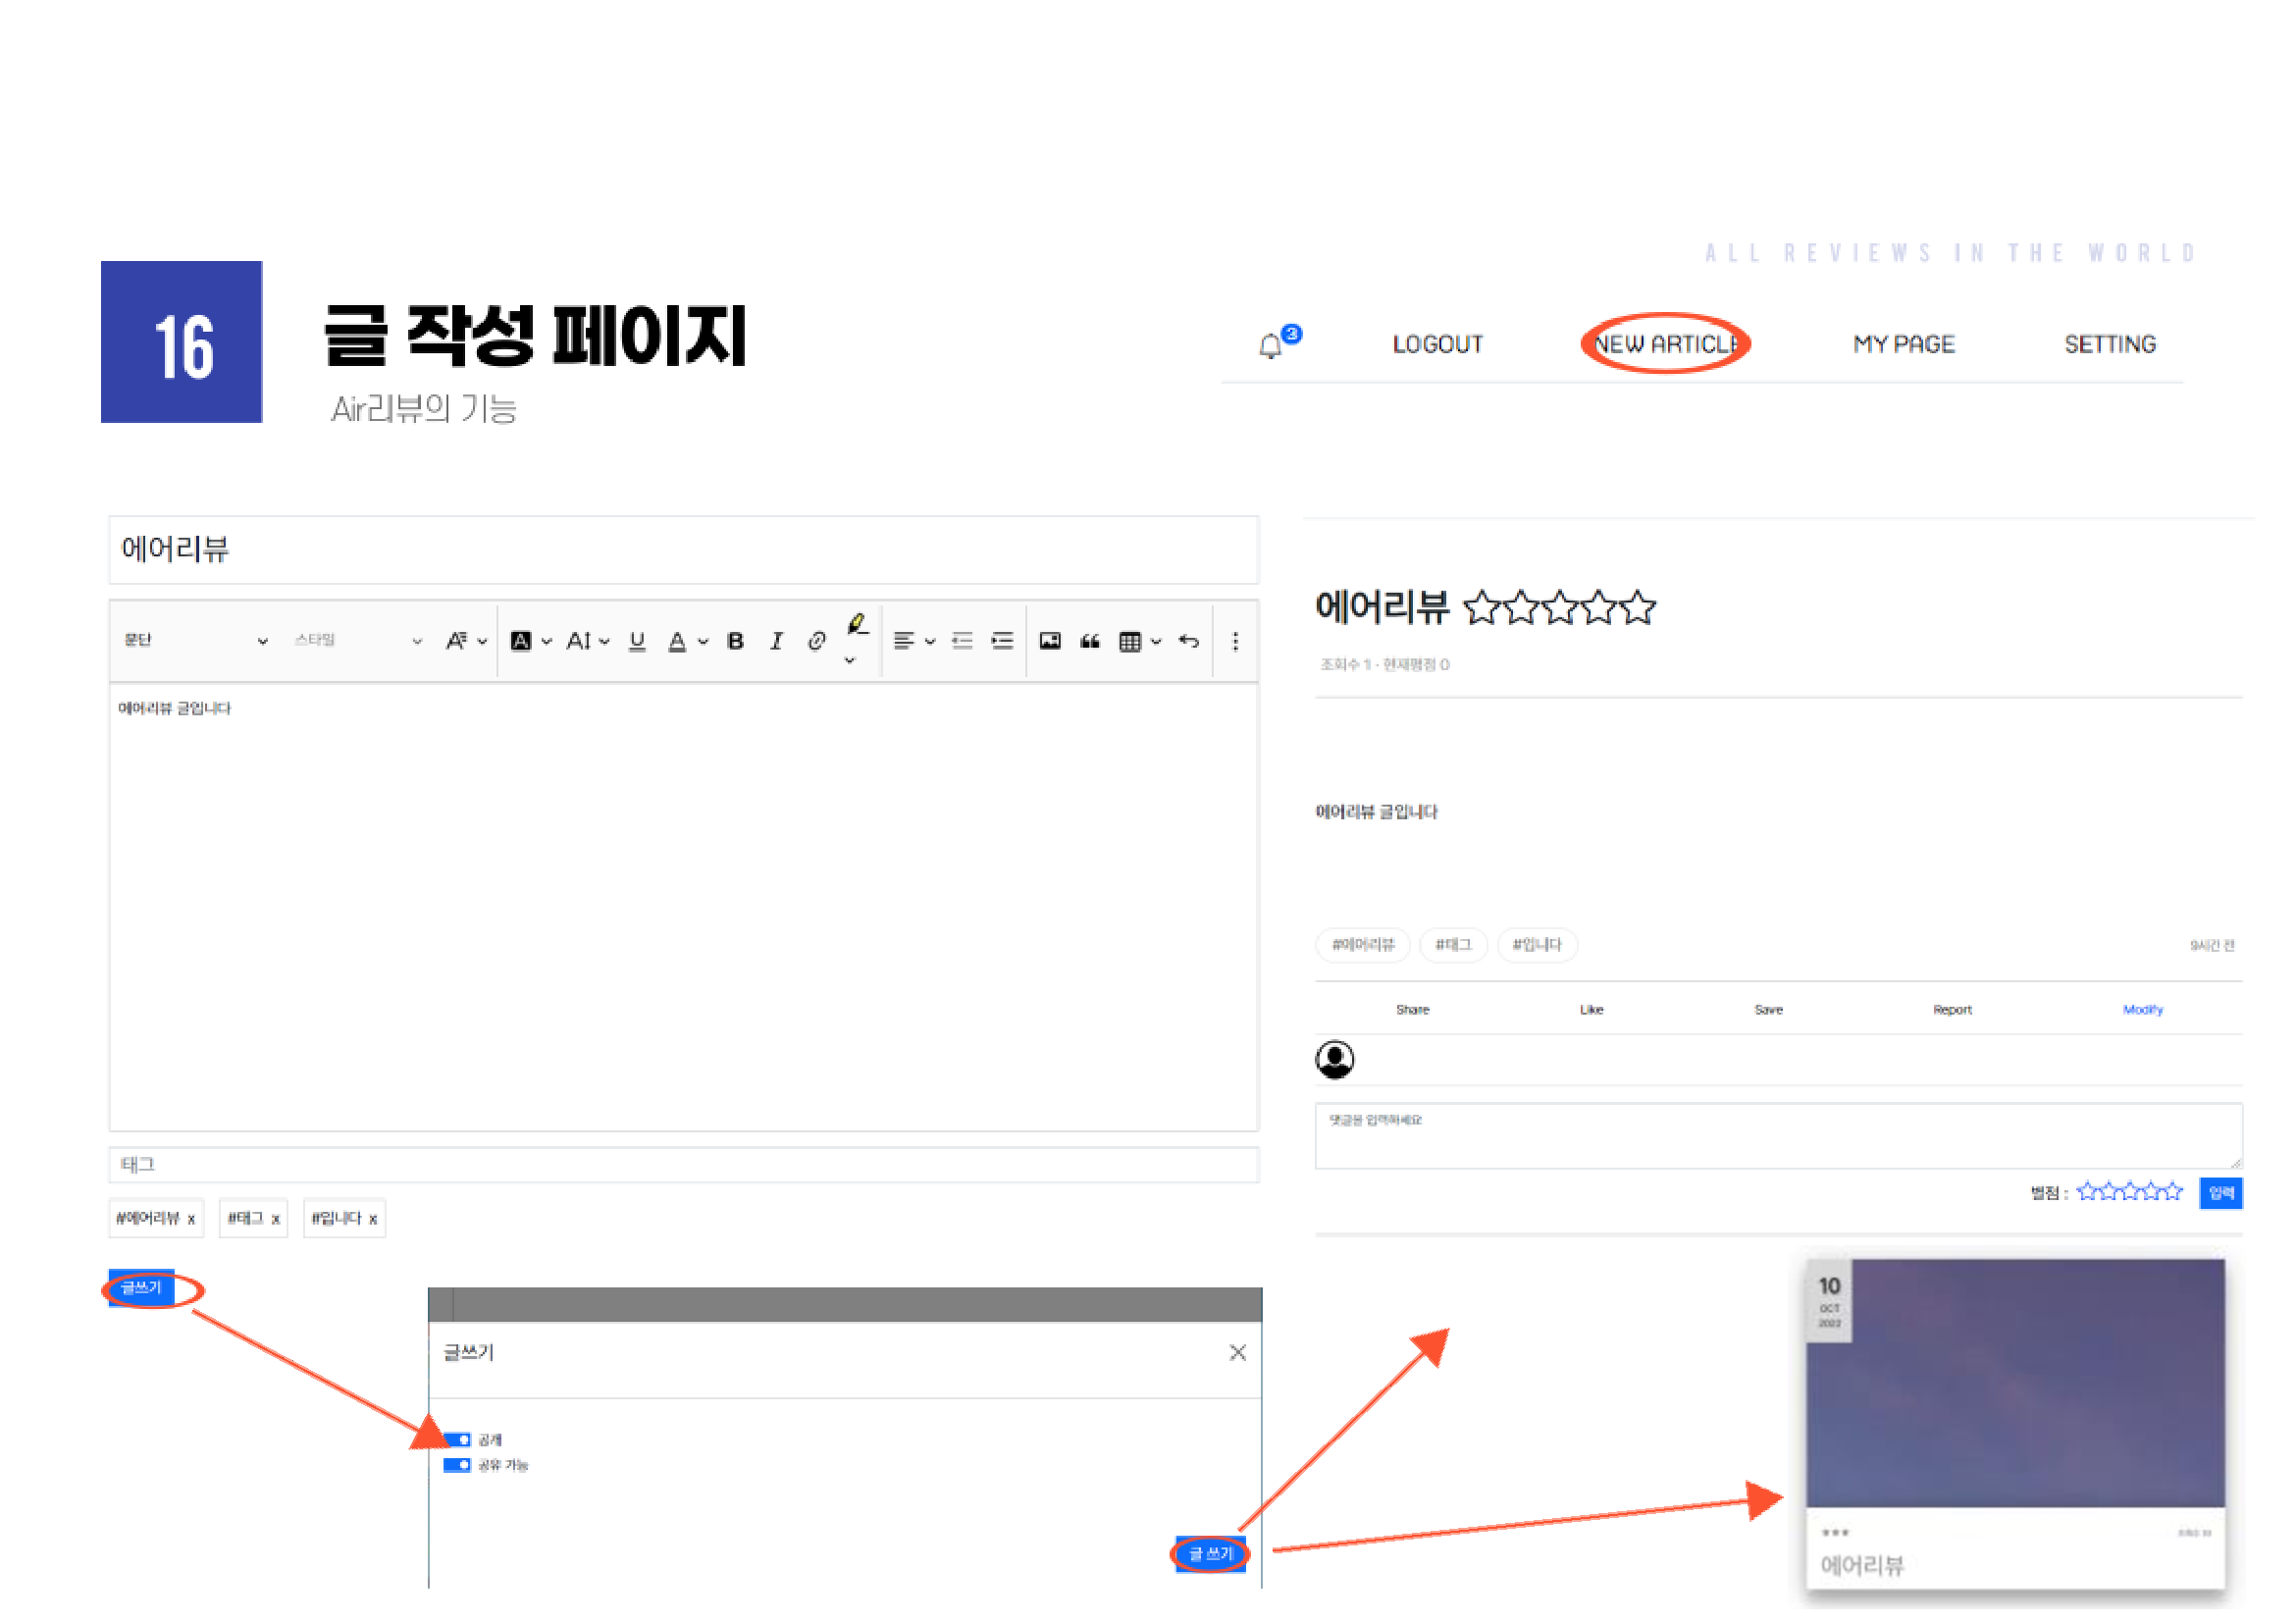
Task: Click the #에어리뷰 tag chip in the article view
Action: click(x=1362, y=945)
